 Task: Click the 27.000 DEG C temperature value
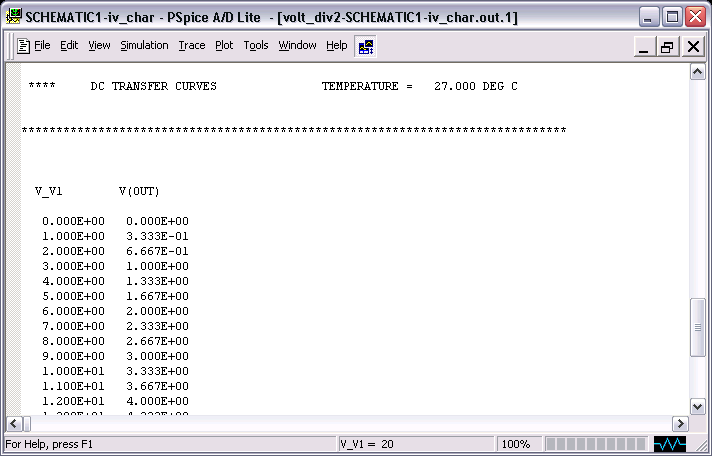(475, 86)
